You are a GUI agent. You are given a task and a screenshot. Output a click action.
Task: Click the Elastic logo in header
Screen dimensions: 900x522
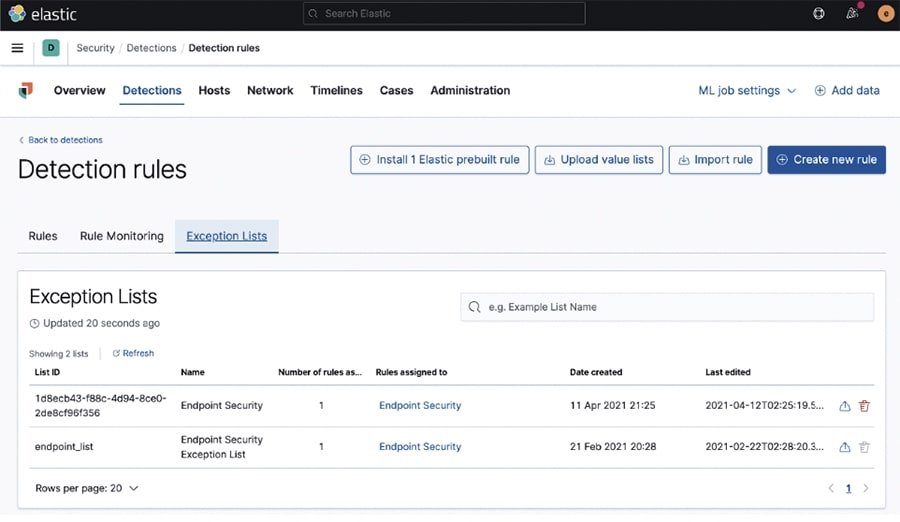click(42, 14)
